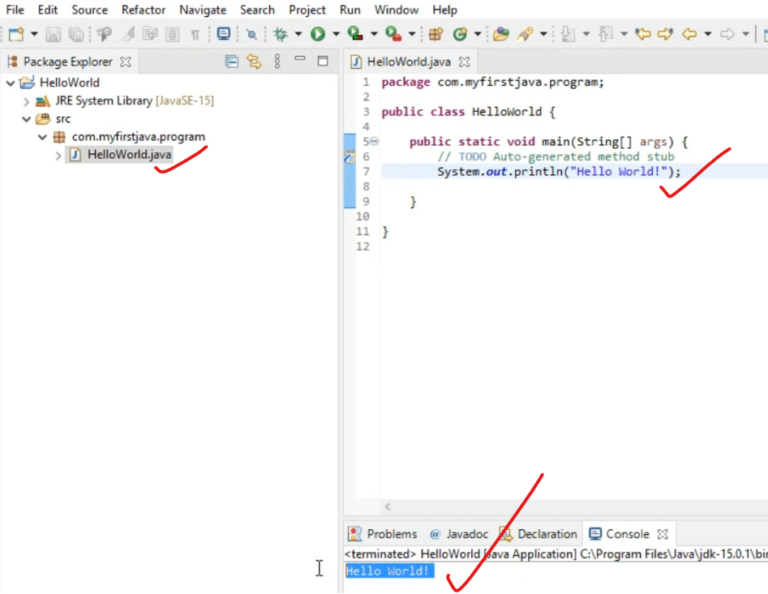Open the External Tools dropdown arrow
The height and width of the screenshot is (594, 768).
pos(411,34)
